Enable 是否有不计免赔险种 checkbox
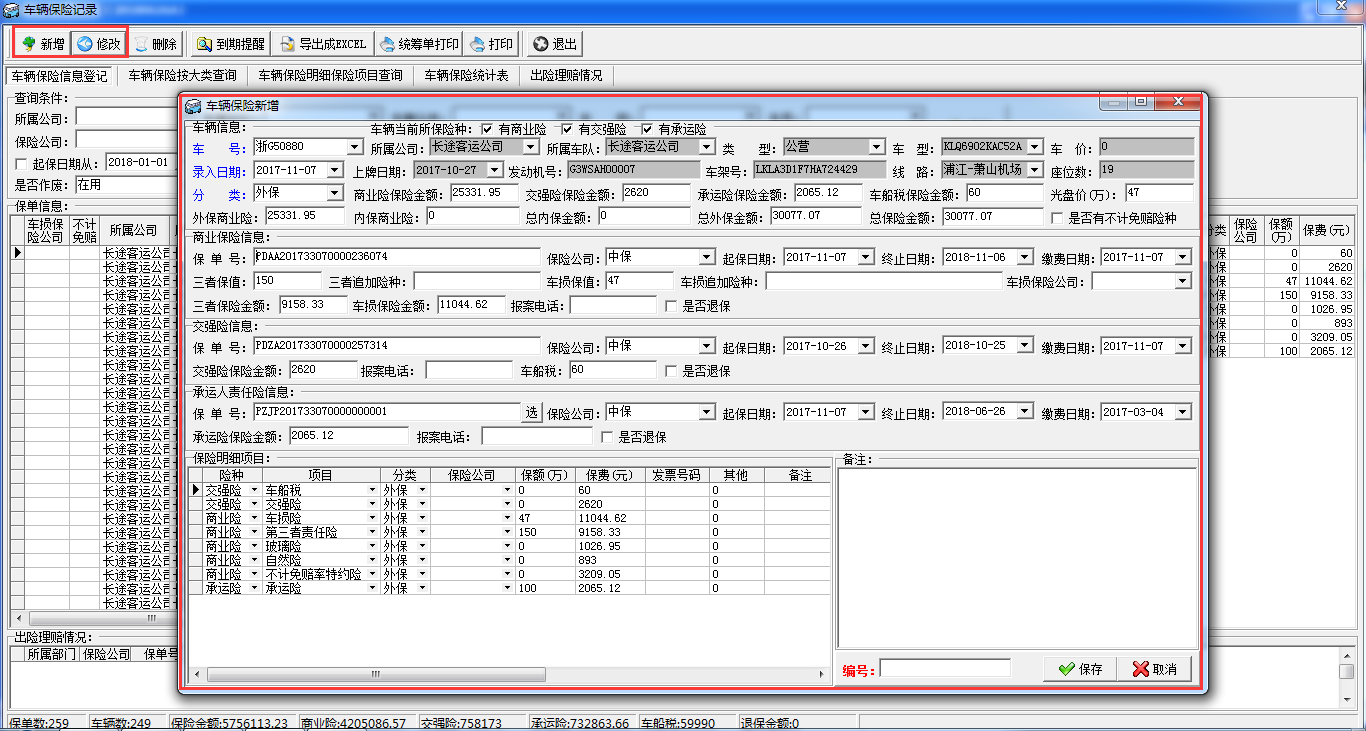Viewport: 1366px width, 731px height. (x=1057, y=217)
